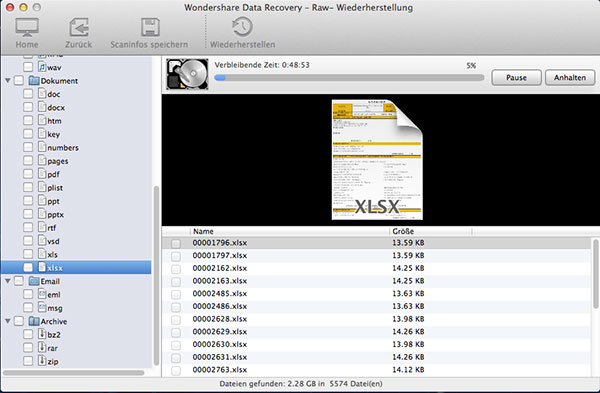Viewport: 600px width, 393px height.
Task: Stop the scan with Anhalten
Action: pyautogui.click(x=570, y=78)
